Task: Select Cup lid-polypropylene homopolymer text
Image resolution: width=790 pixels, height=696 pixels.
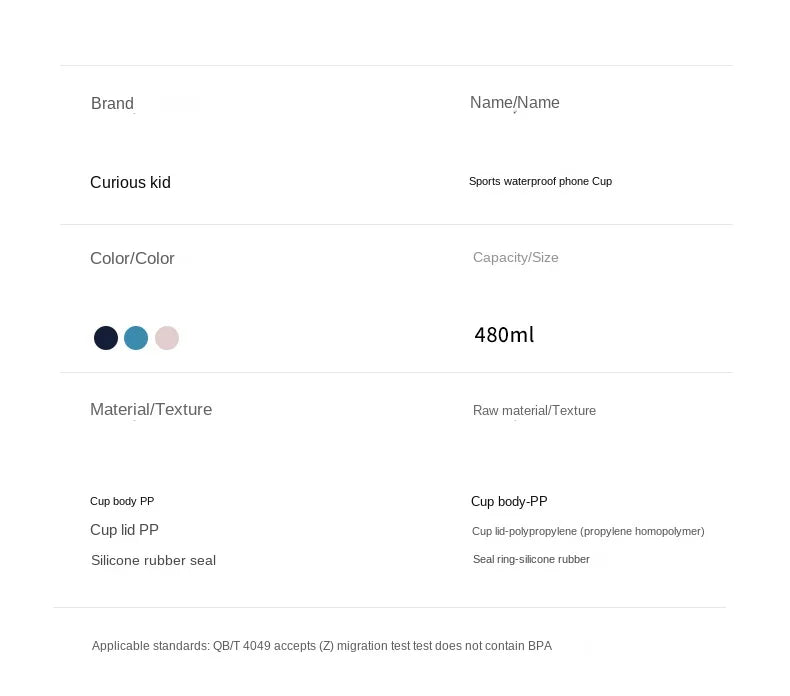Action: click(x=588, y=531)
